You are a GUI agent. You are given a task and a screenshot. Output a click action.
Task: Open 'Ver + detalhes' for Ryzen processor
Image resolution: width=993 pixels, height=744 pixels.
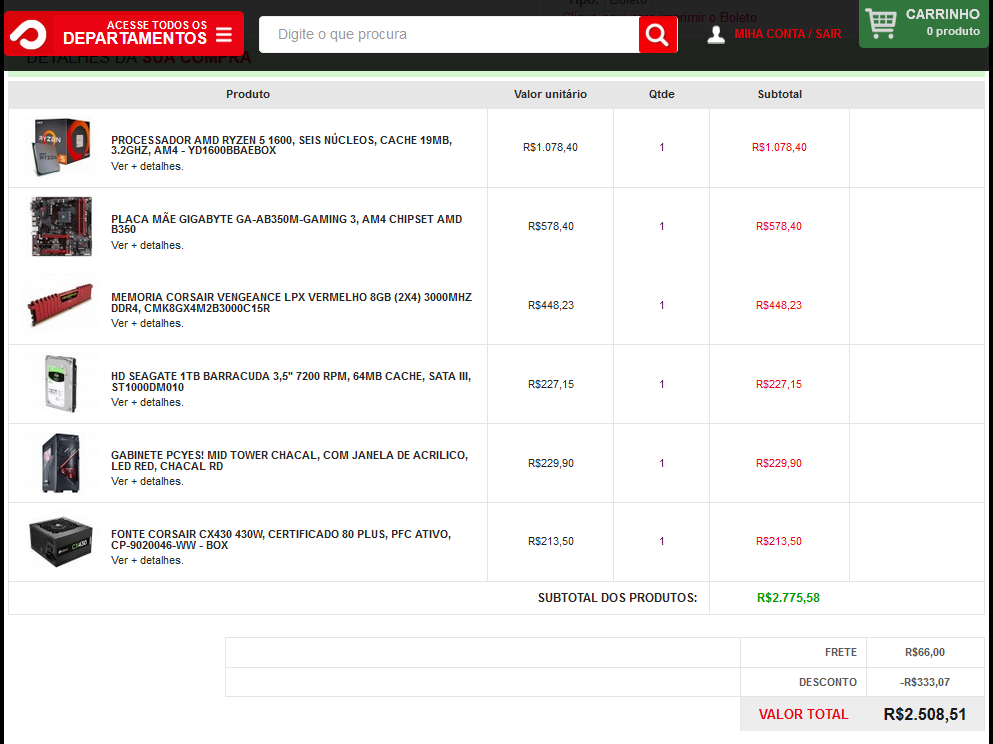(147, 167)
